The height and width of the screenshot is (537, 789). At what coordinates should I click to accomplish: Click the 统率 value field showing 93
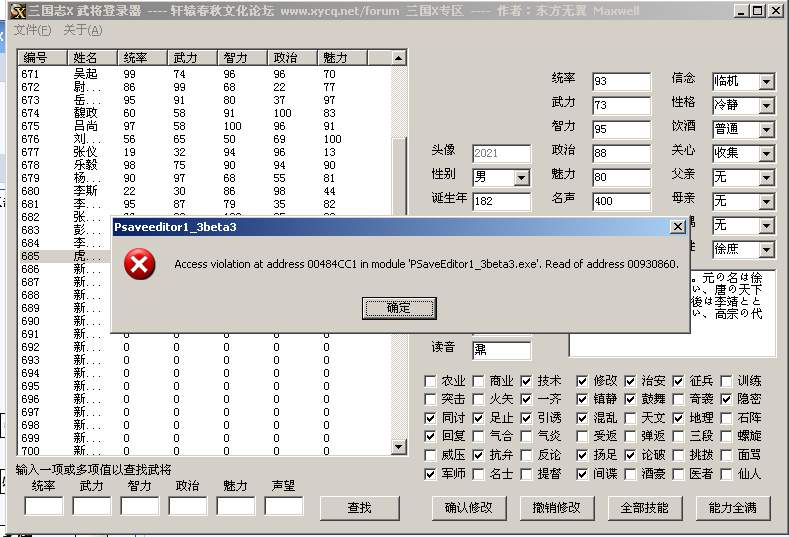(x=620, y=81)
